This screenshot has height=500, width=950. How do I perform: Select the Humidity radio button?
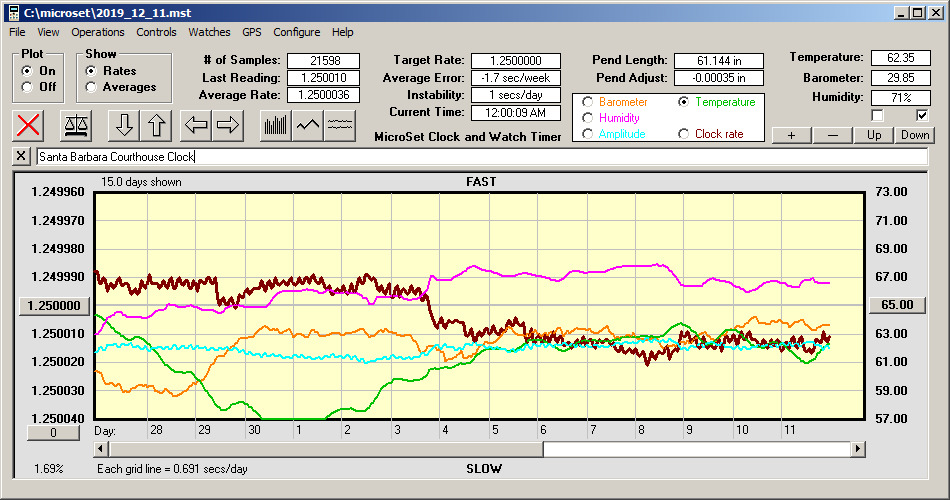point(586,118)
